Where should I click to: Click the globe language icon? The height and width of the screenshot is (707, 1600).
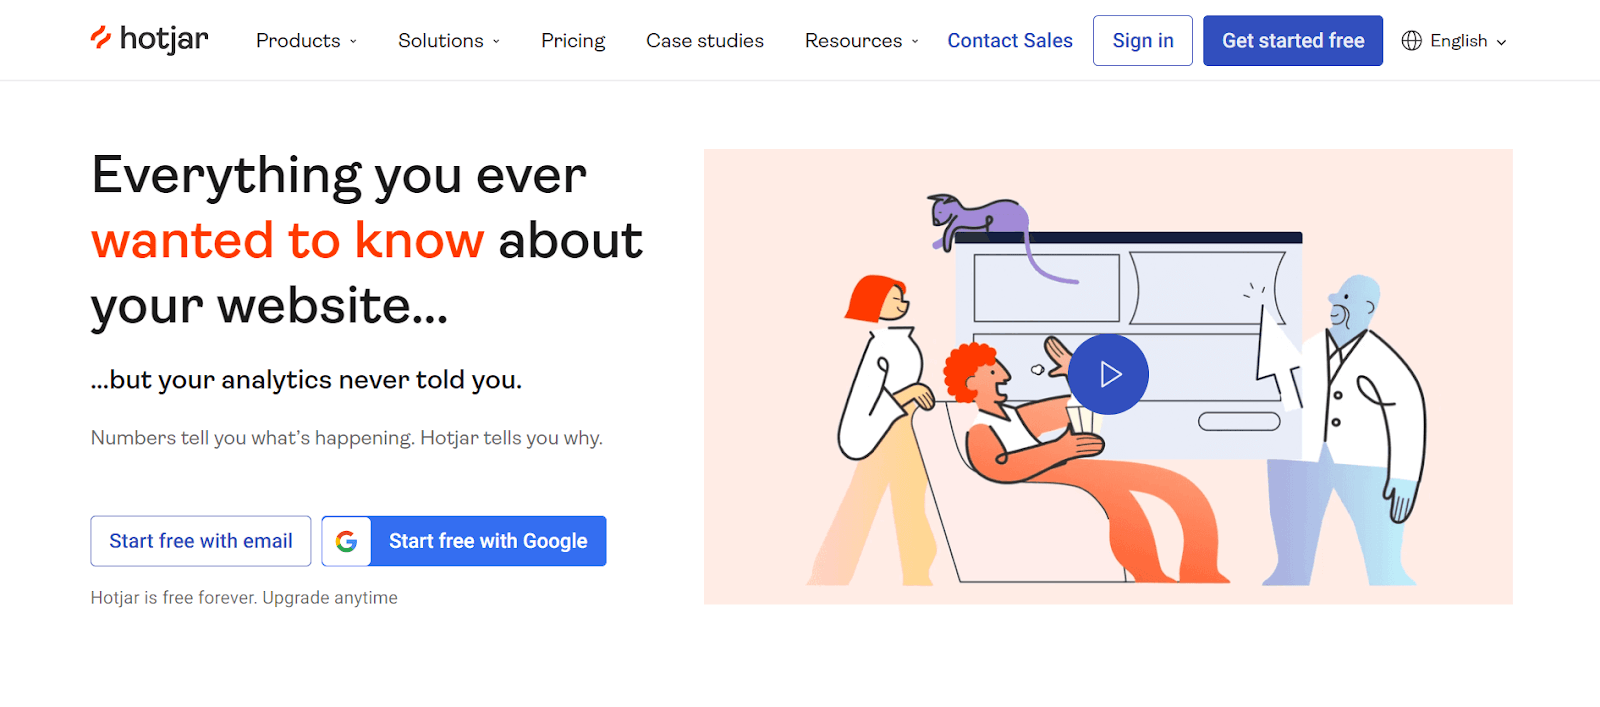tap(1411, 41)
